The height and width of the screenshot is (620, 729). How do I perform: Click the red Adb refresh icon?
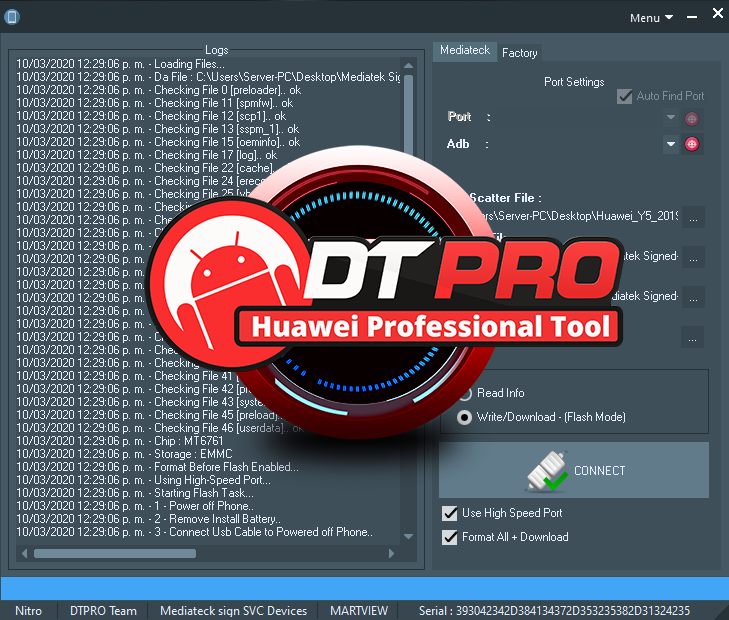click(692, 144)
